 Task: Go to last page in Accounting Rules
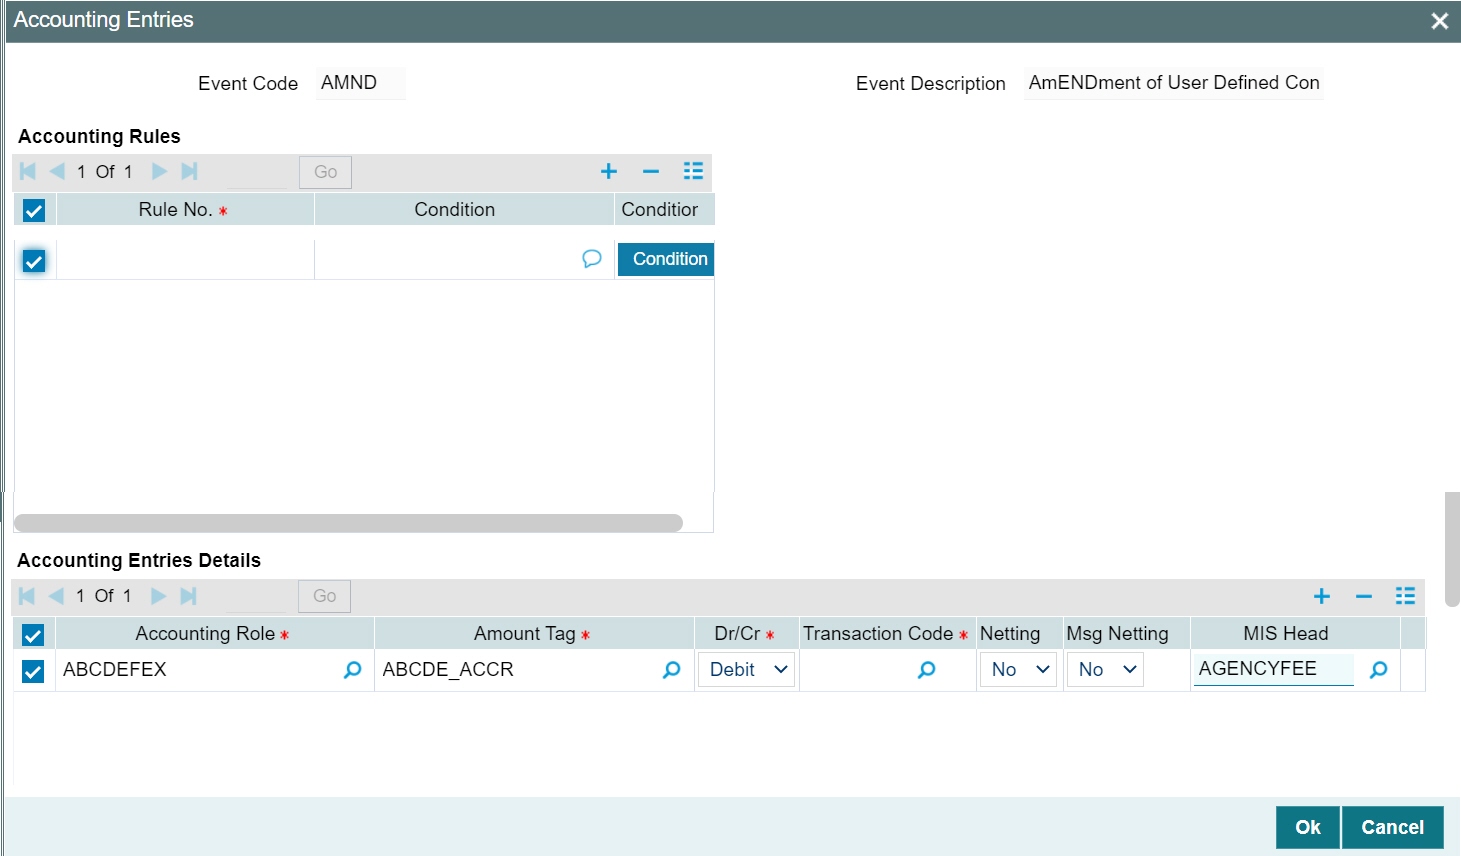coord(189,171)
